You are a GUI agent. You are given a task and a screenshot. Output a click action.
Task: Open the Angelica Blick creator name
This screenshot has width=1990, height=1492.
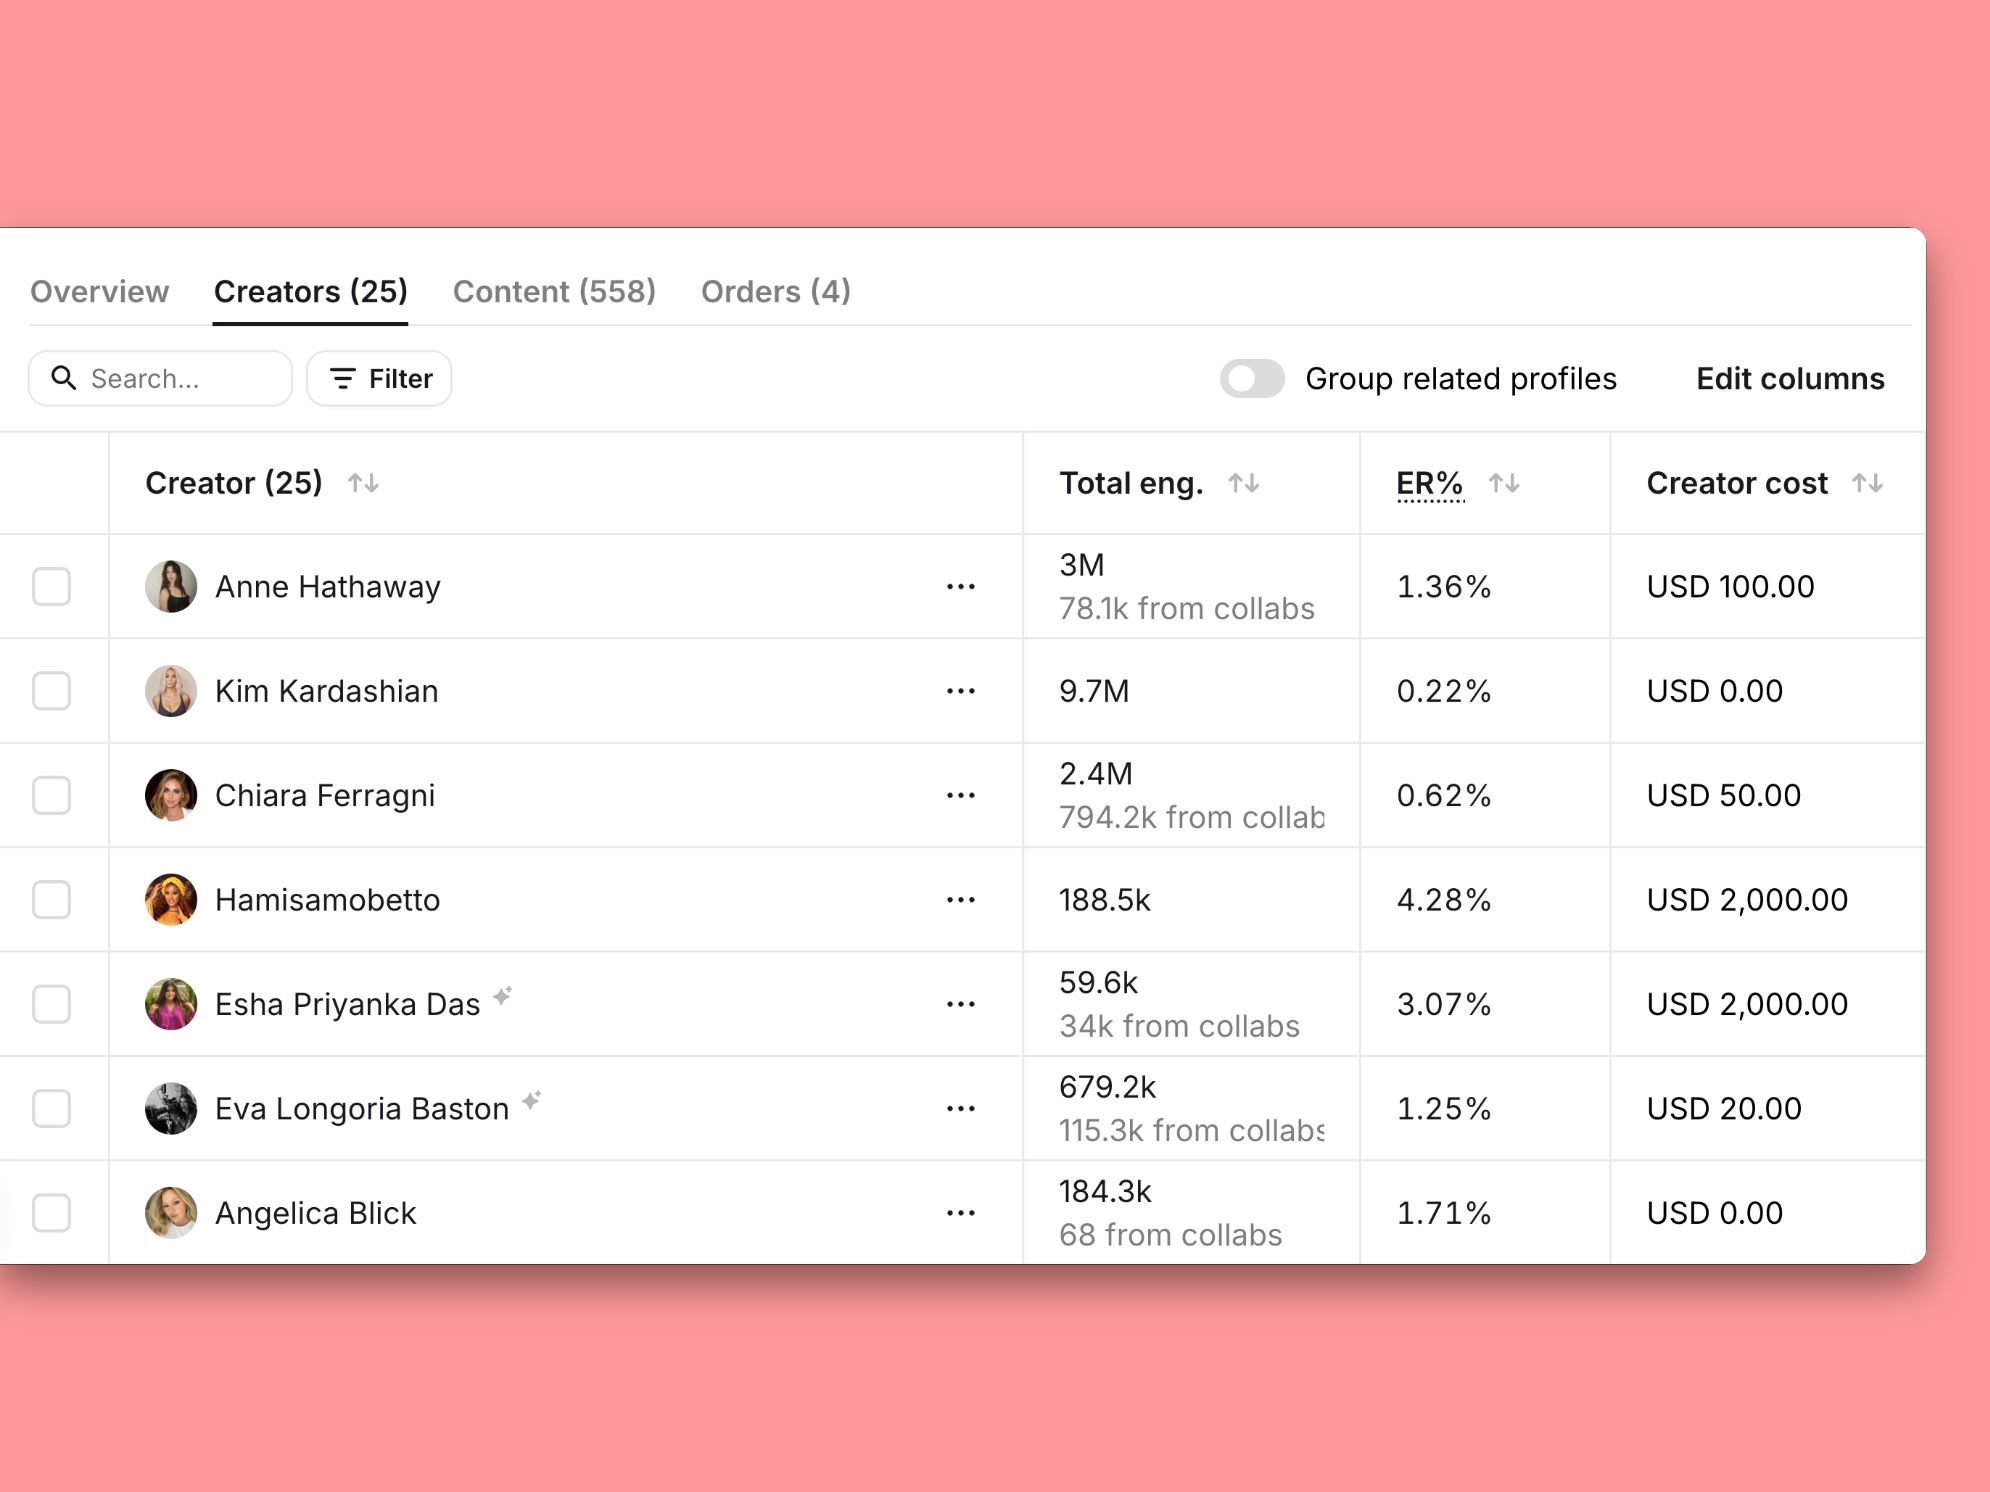tap(315, 1213)
